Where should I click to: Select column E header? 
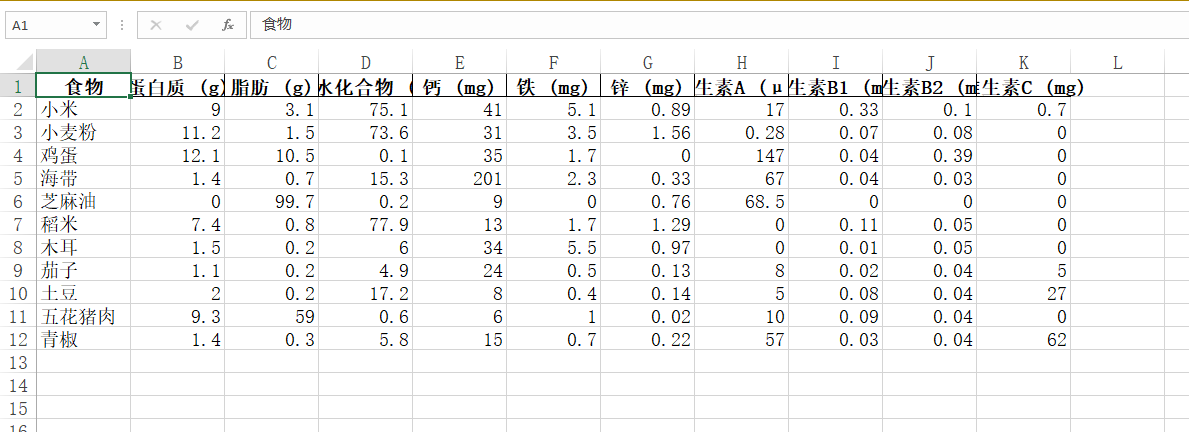(460, 62)
